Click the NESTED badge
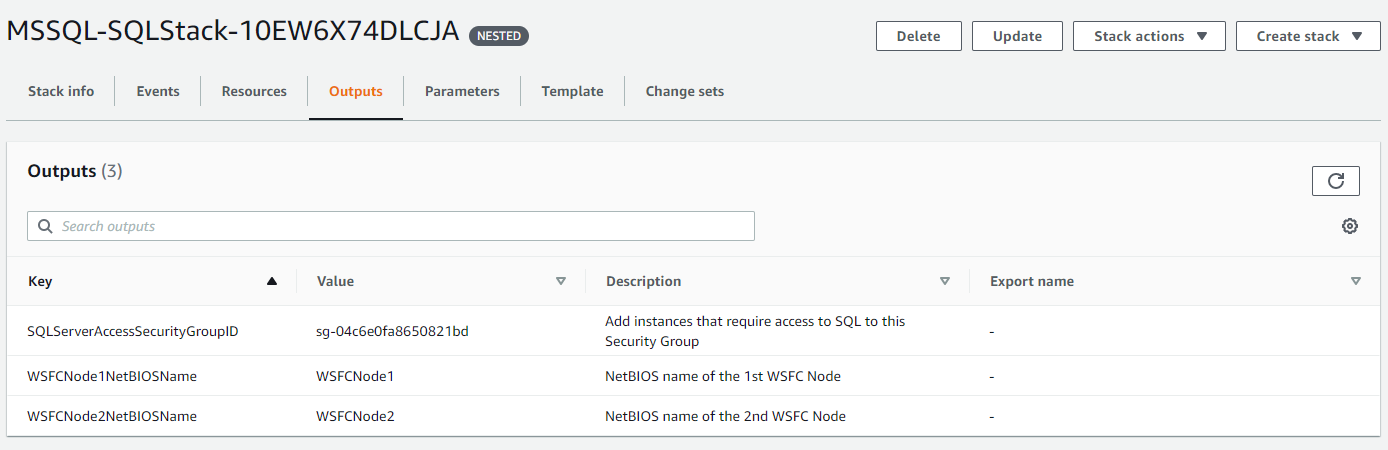Image resolution: width=1388 pixels, height=450 pixels. tap(499, 36)
